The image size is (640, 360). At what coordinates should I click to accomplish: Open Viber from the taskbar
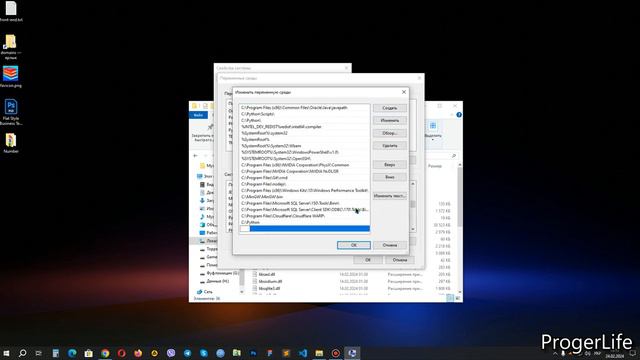171,353
